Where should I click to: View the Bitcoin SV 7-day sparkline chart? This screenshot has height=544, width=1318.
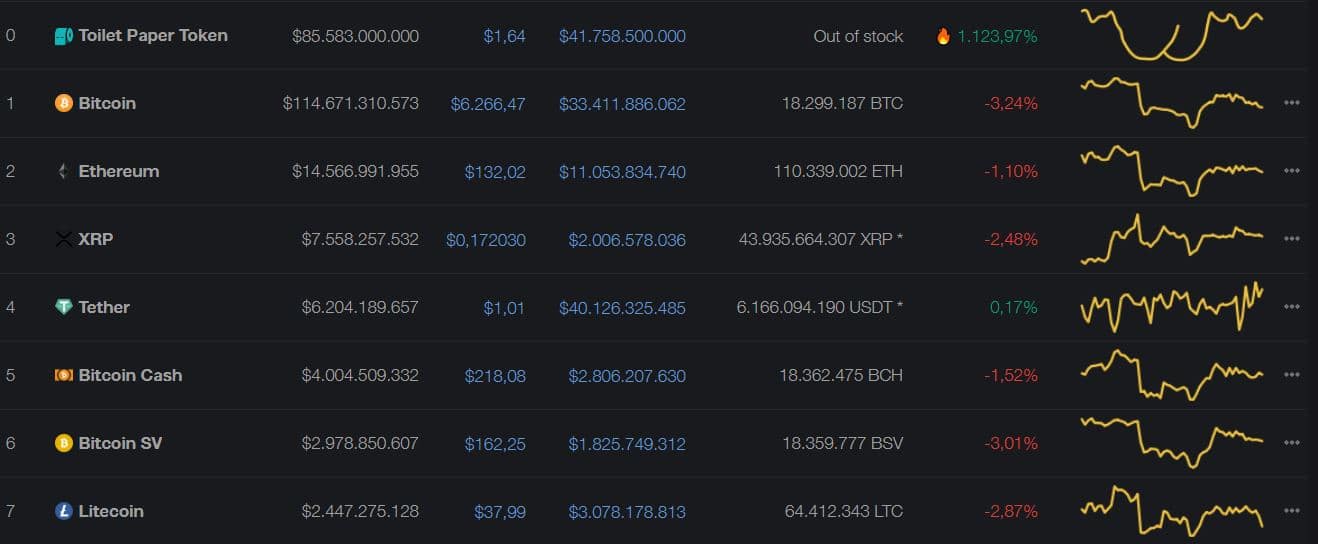click(1171, 442)
